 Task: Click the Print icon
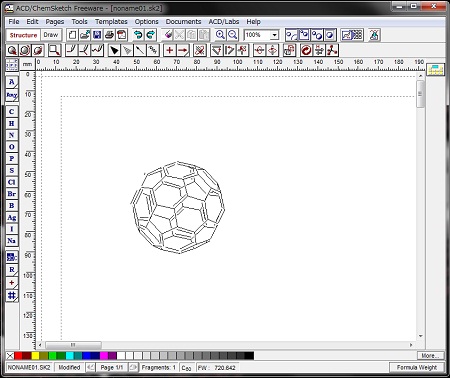pyautogui.click(x=109, y=35)
